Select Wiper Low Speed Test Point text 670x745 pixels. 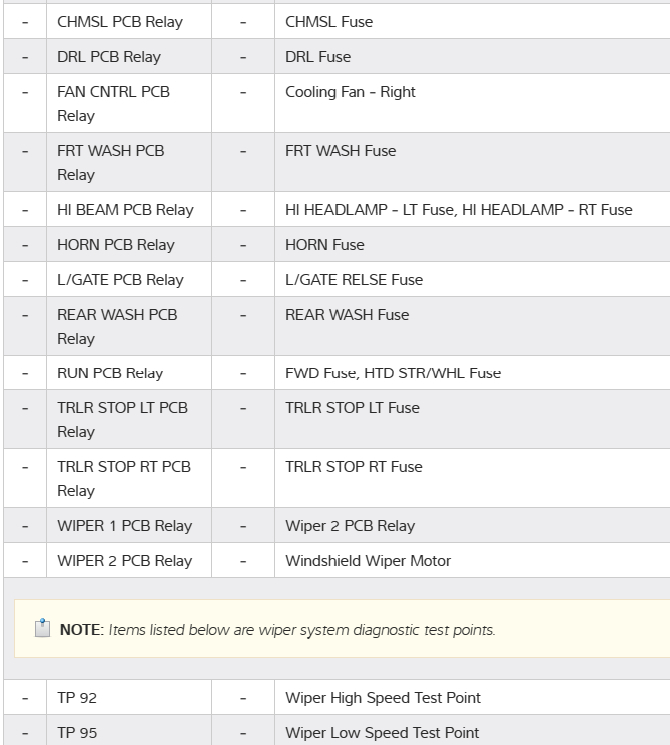pos(382,733)
